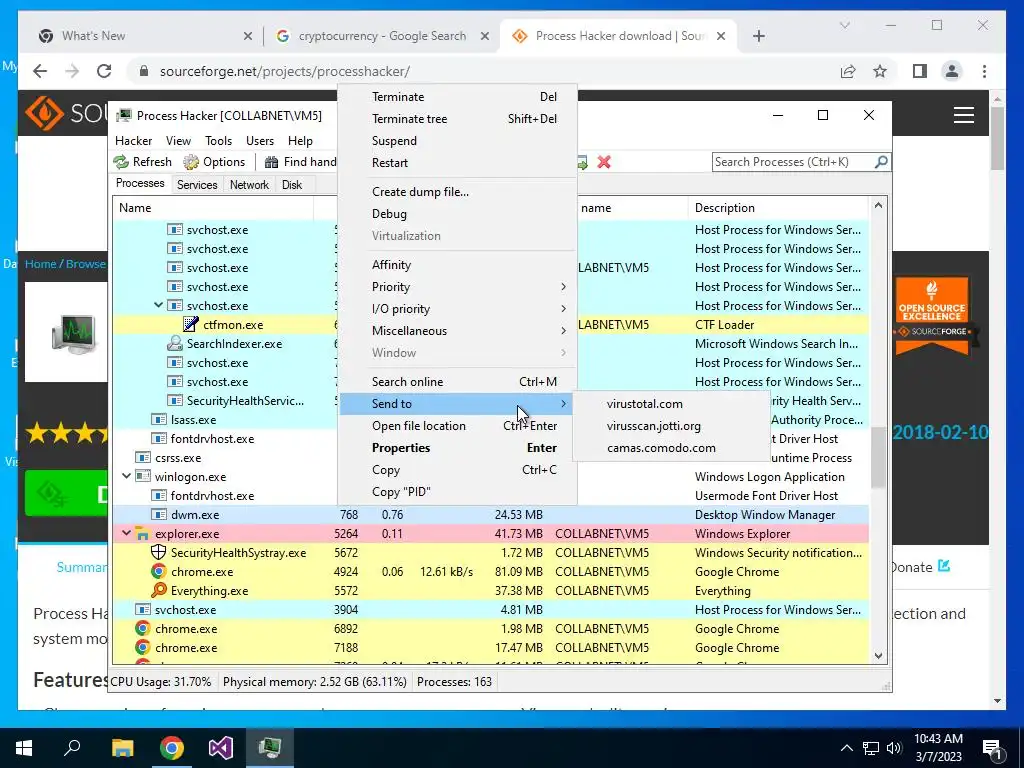1024x768 pixels.
Task: Go back with the browser back arrow
Action: click(40, 71)
